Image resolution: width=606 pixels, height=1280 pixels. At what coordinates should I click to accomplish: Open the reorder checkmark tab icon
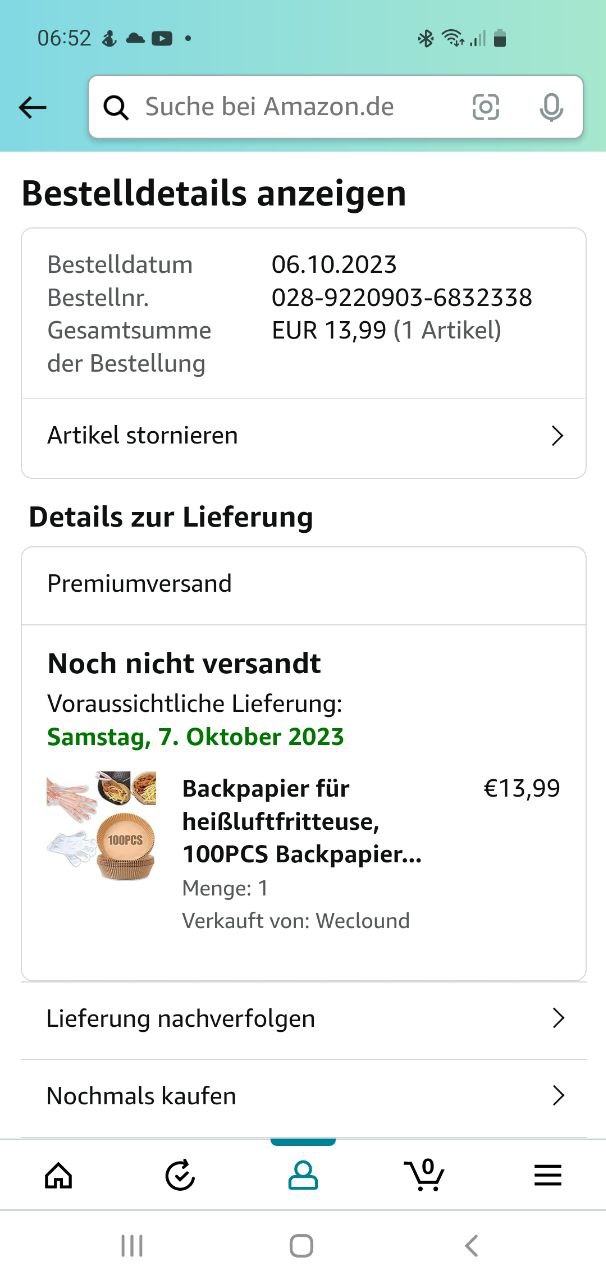(x=180, y=1176)
